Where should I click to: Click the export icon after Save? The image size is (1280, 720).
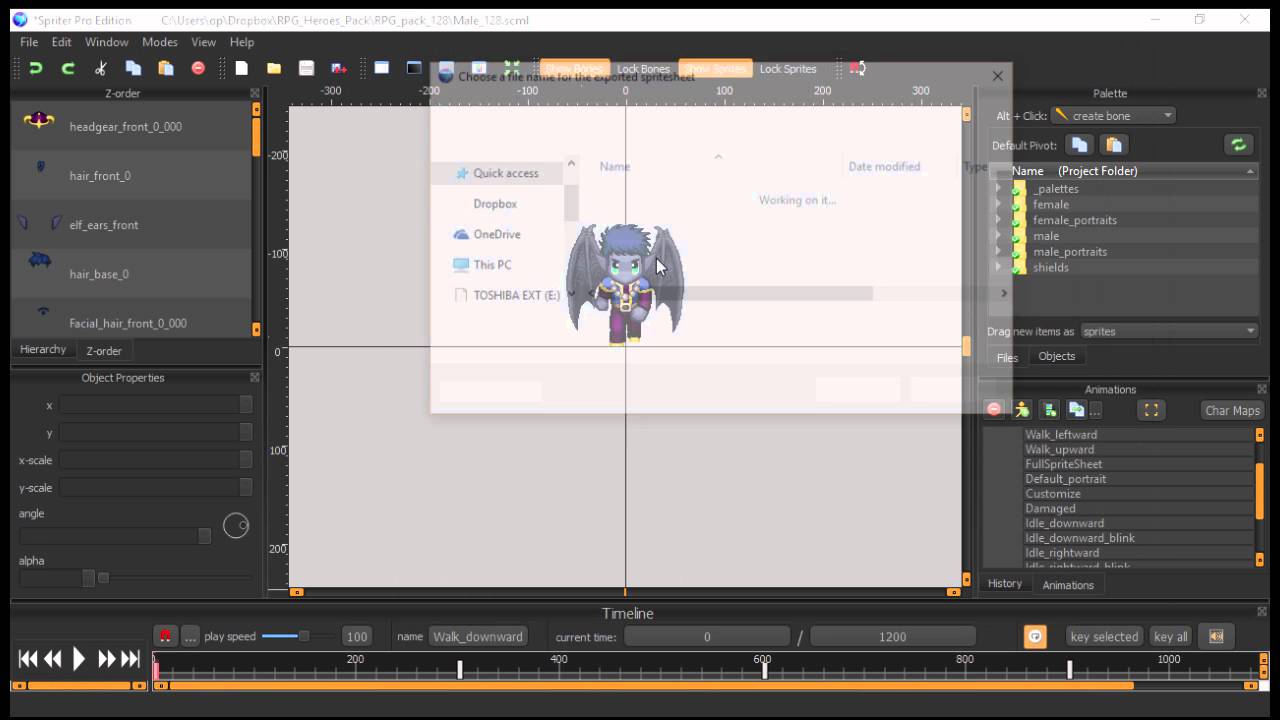[339, 68]
